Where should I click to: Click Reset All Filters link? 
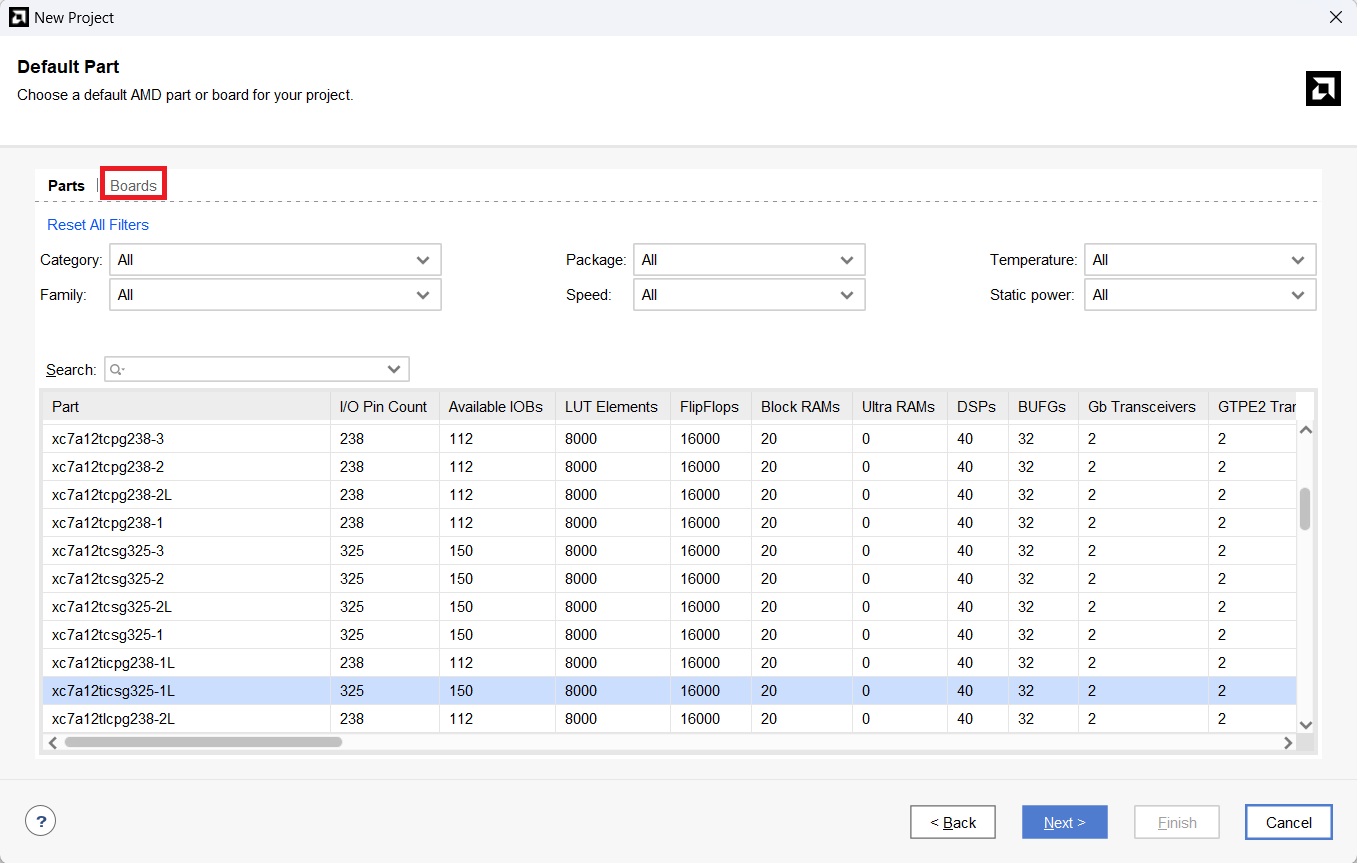click(98, 225)
